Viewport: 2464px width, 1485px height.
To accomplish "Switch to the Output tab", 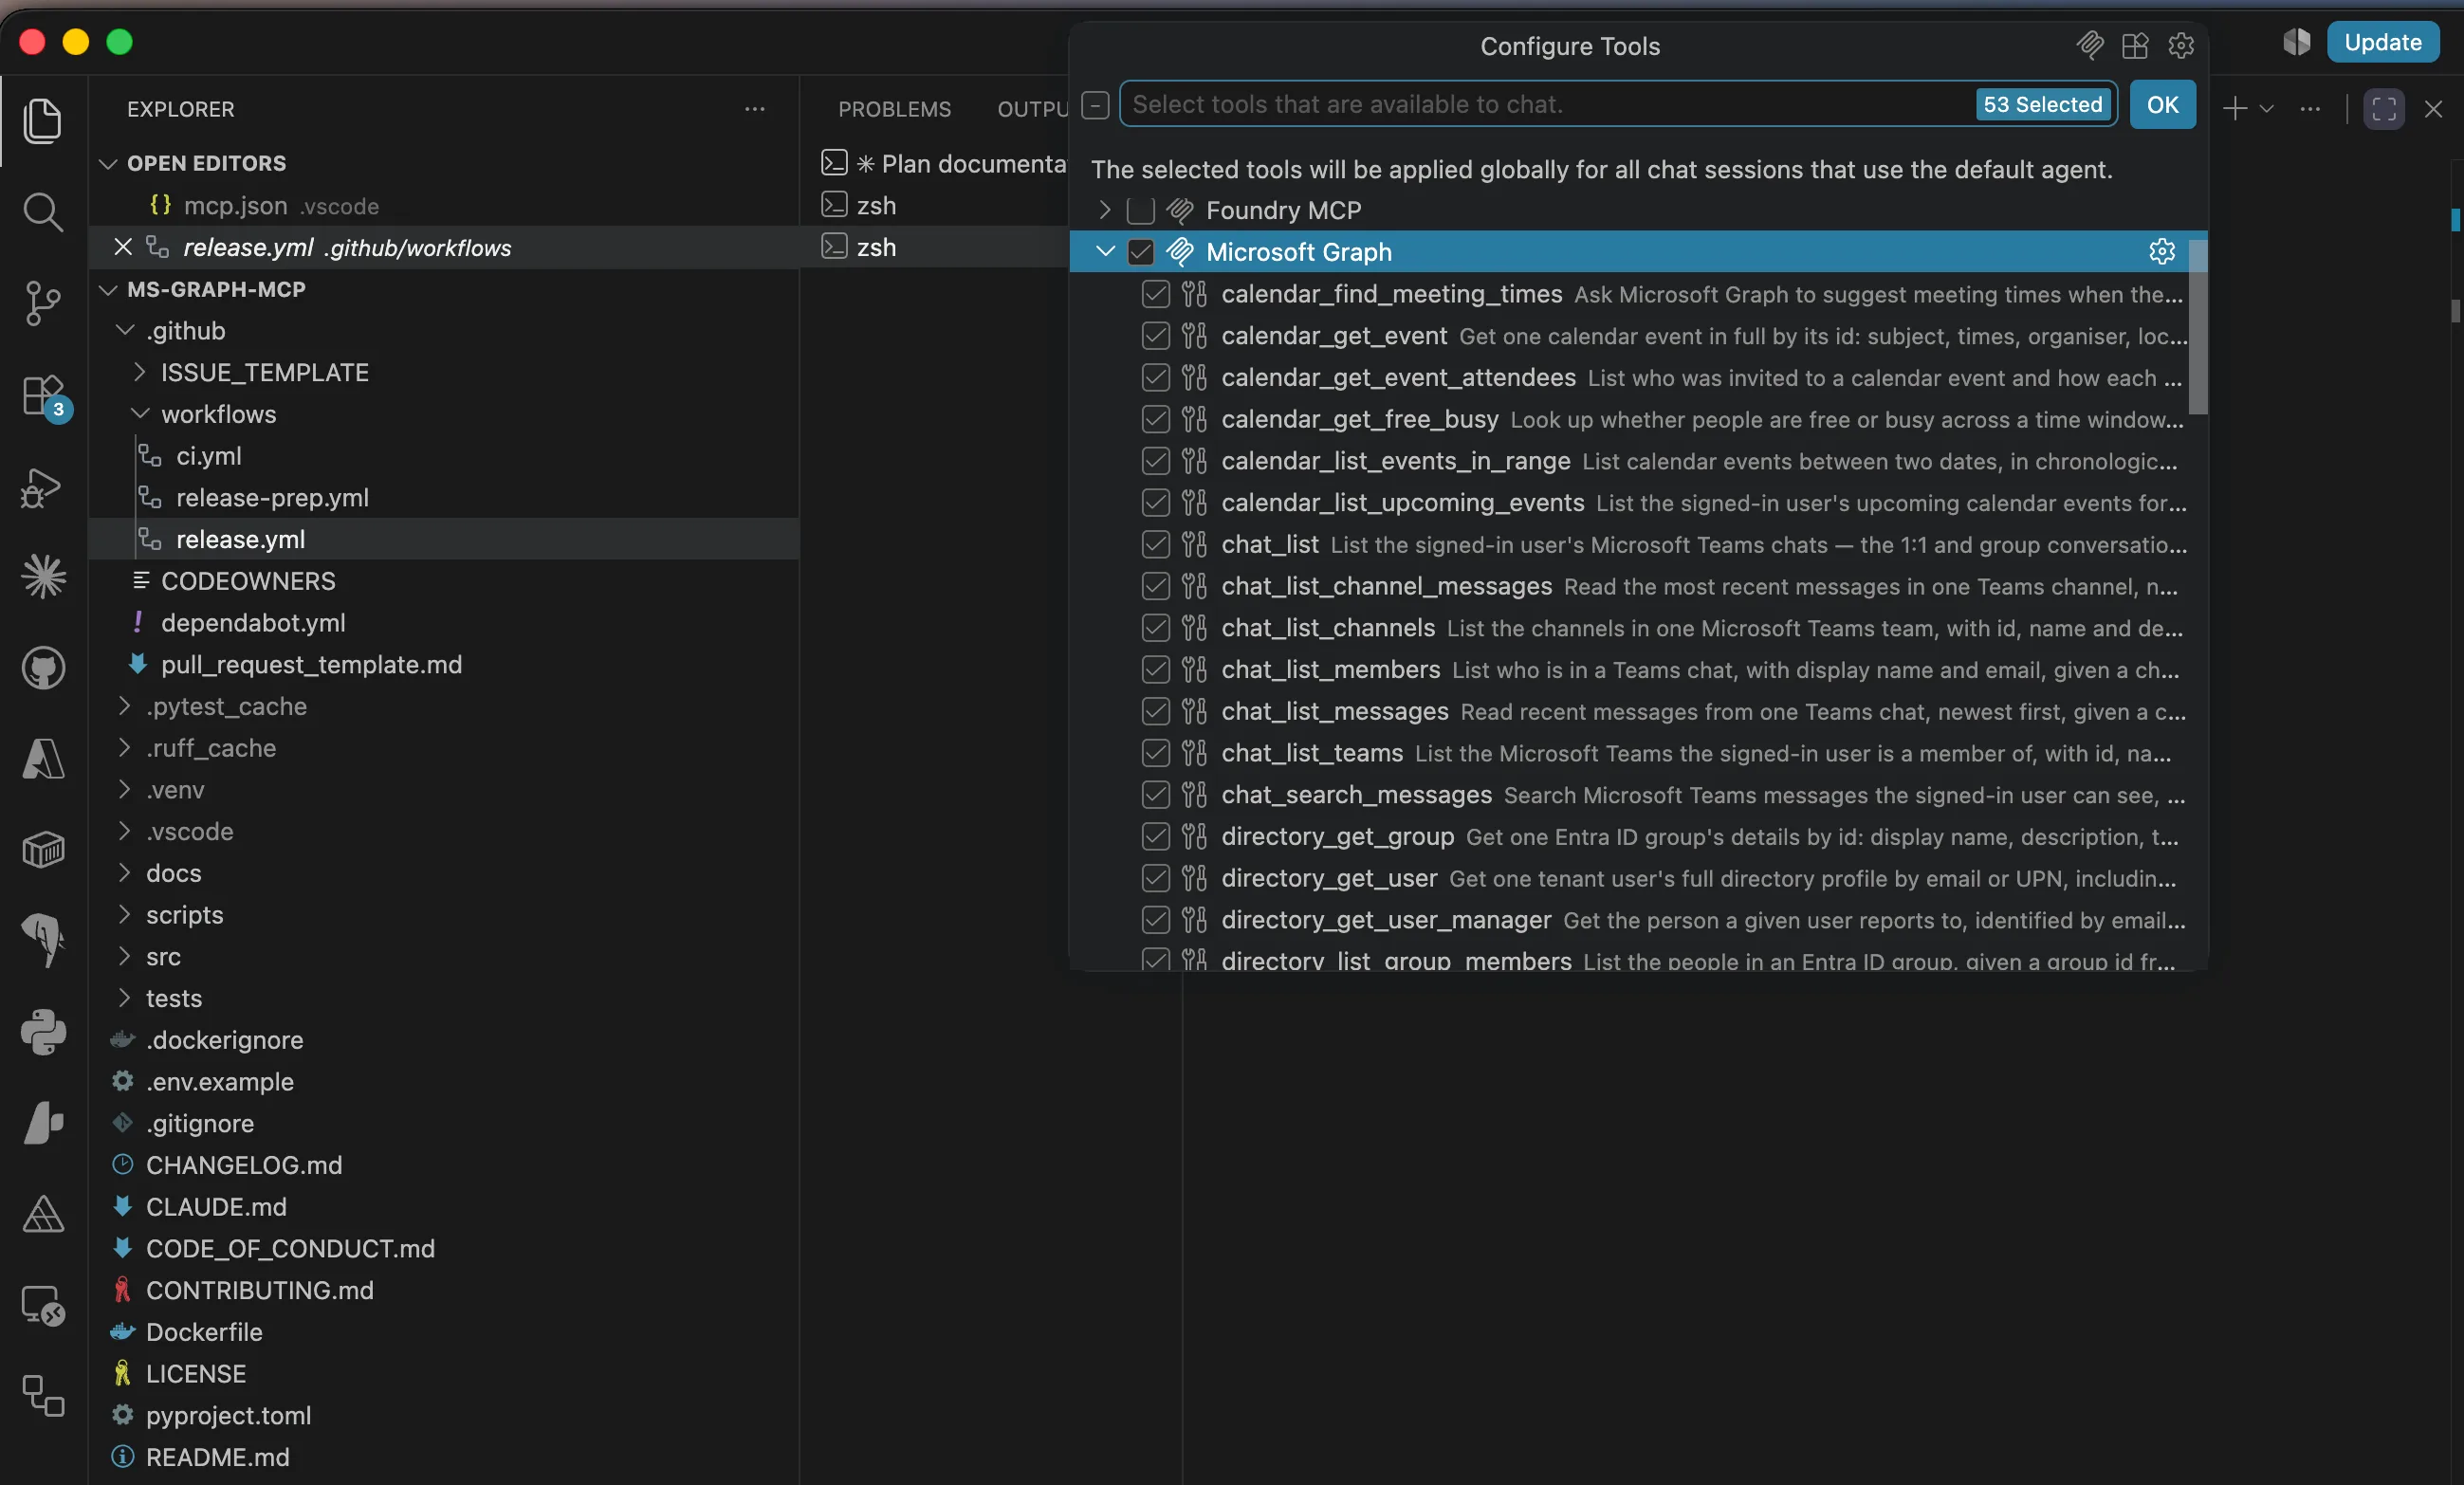I will click(x=1033, y=108).
